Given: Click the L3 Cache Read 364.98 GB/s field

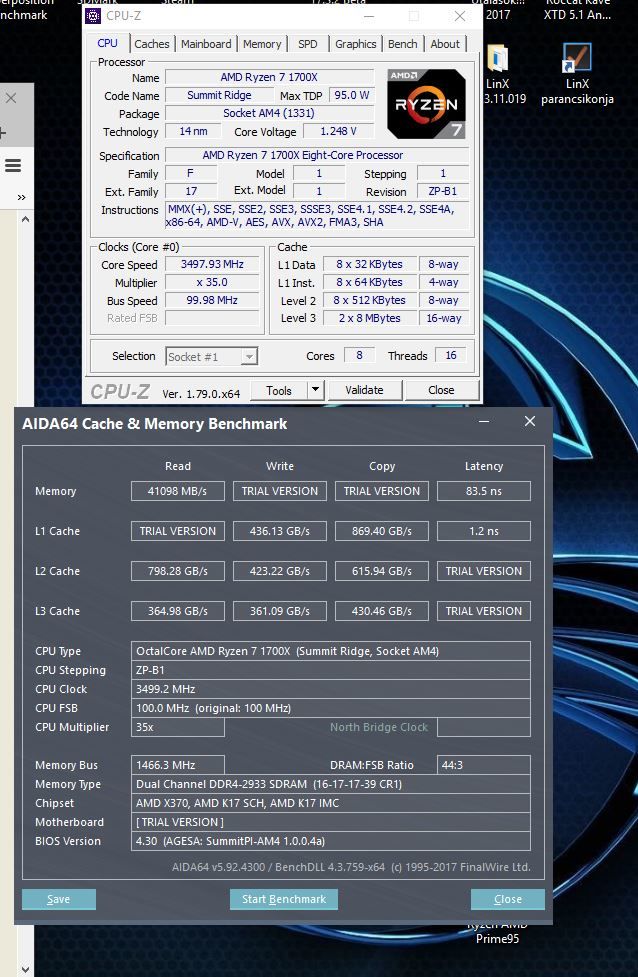Looking at the screenshot, I should tap(178, 611).
